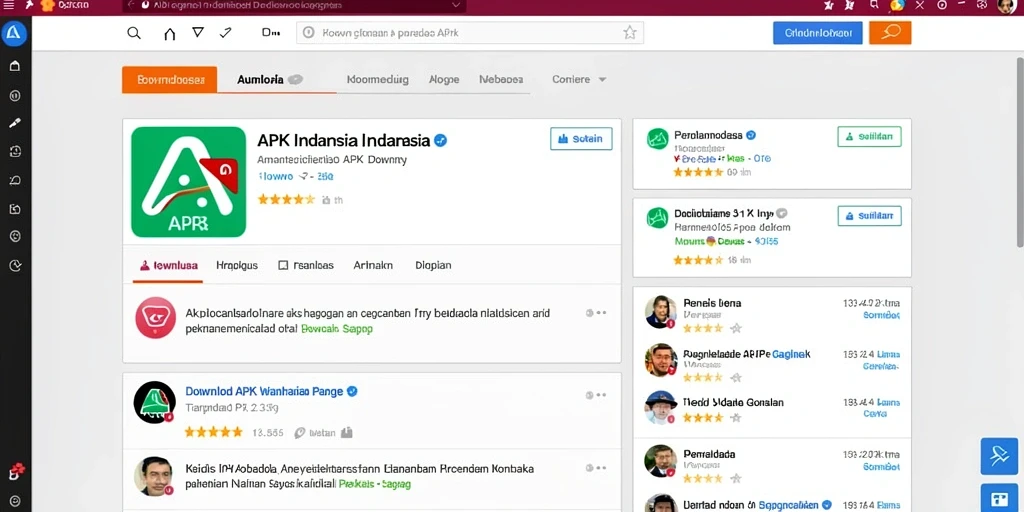
Task: Expand the title bar tab chevron
Action: [456, 5]
